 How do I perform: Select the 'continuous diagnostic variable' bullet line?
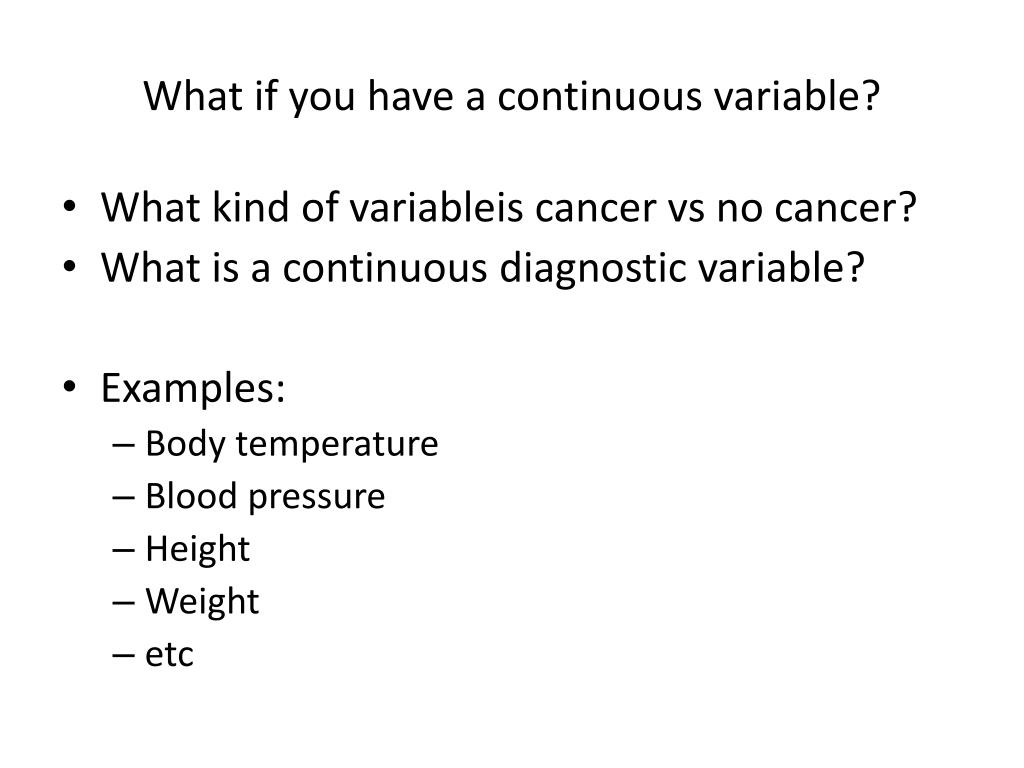click(x=481, y=267)
